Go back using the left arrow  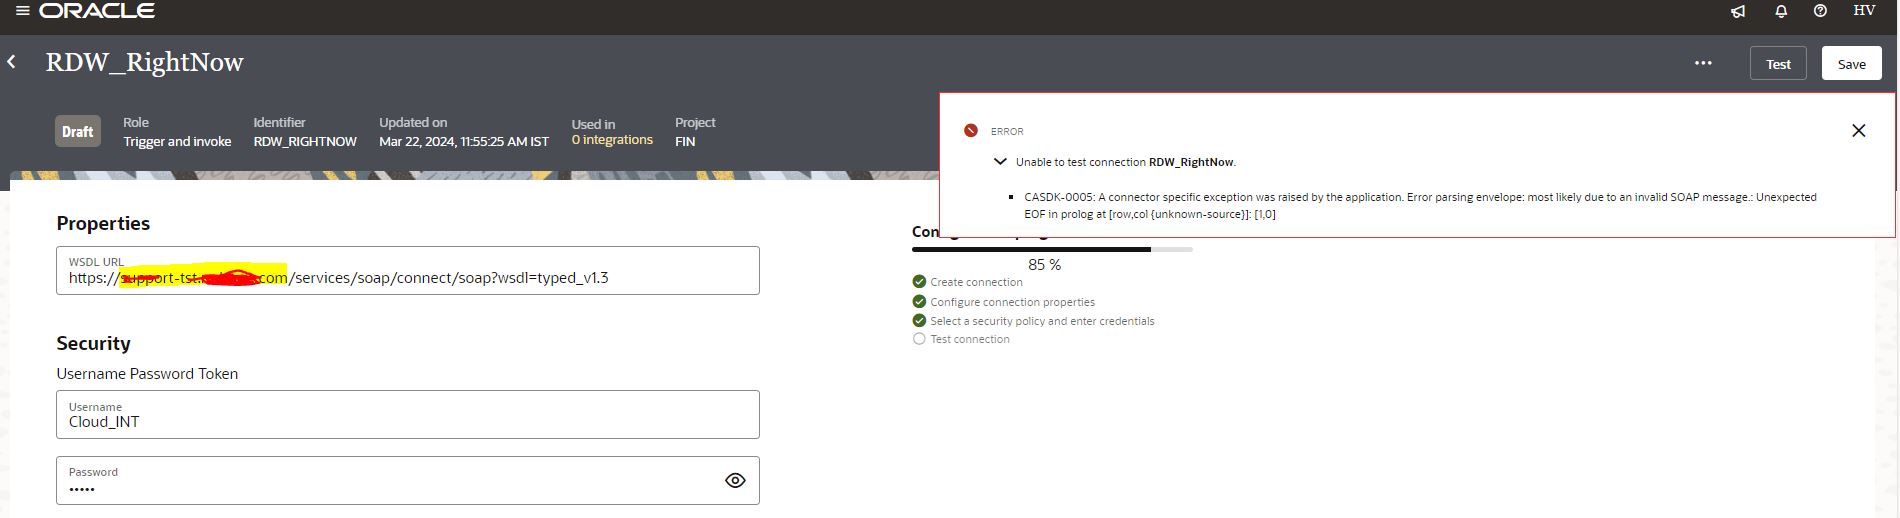(12, 62)
